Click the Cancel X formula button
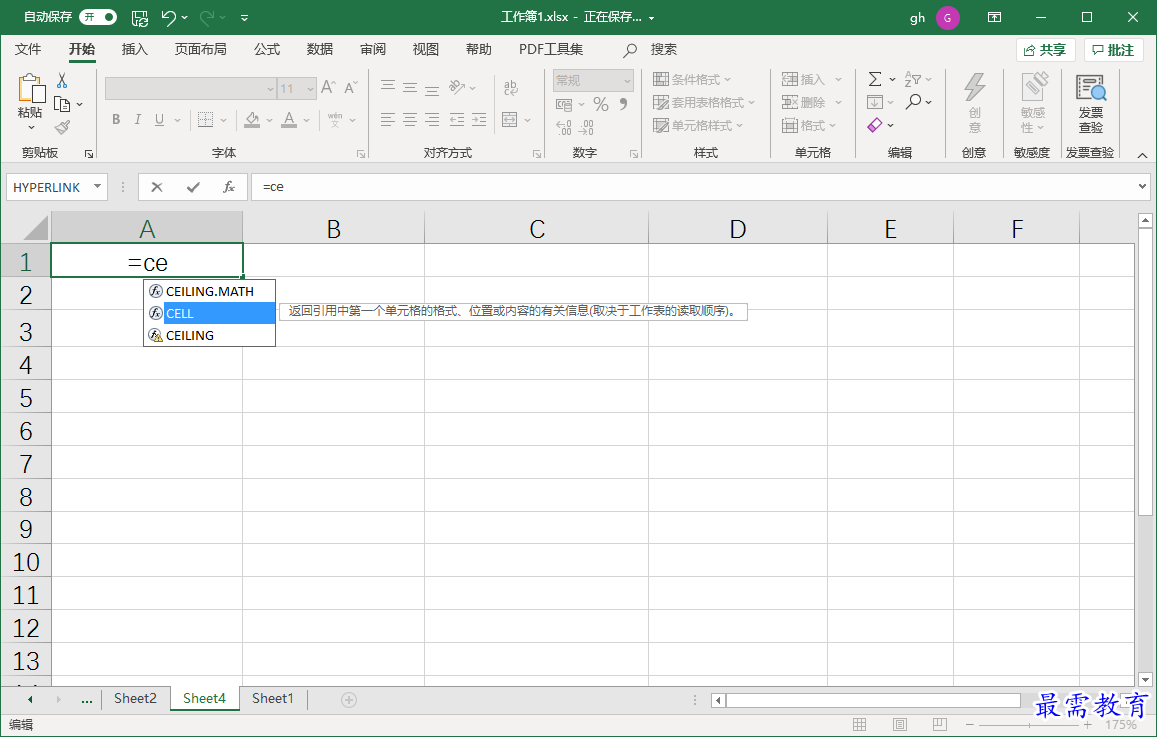Screen dimensions: 1157x737 click(x=156, y=187)
